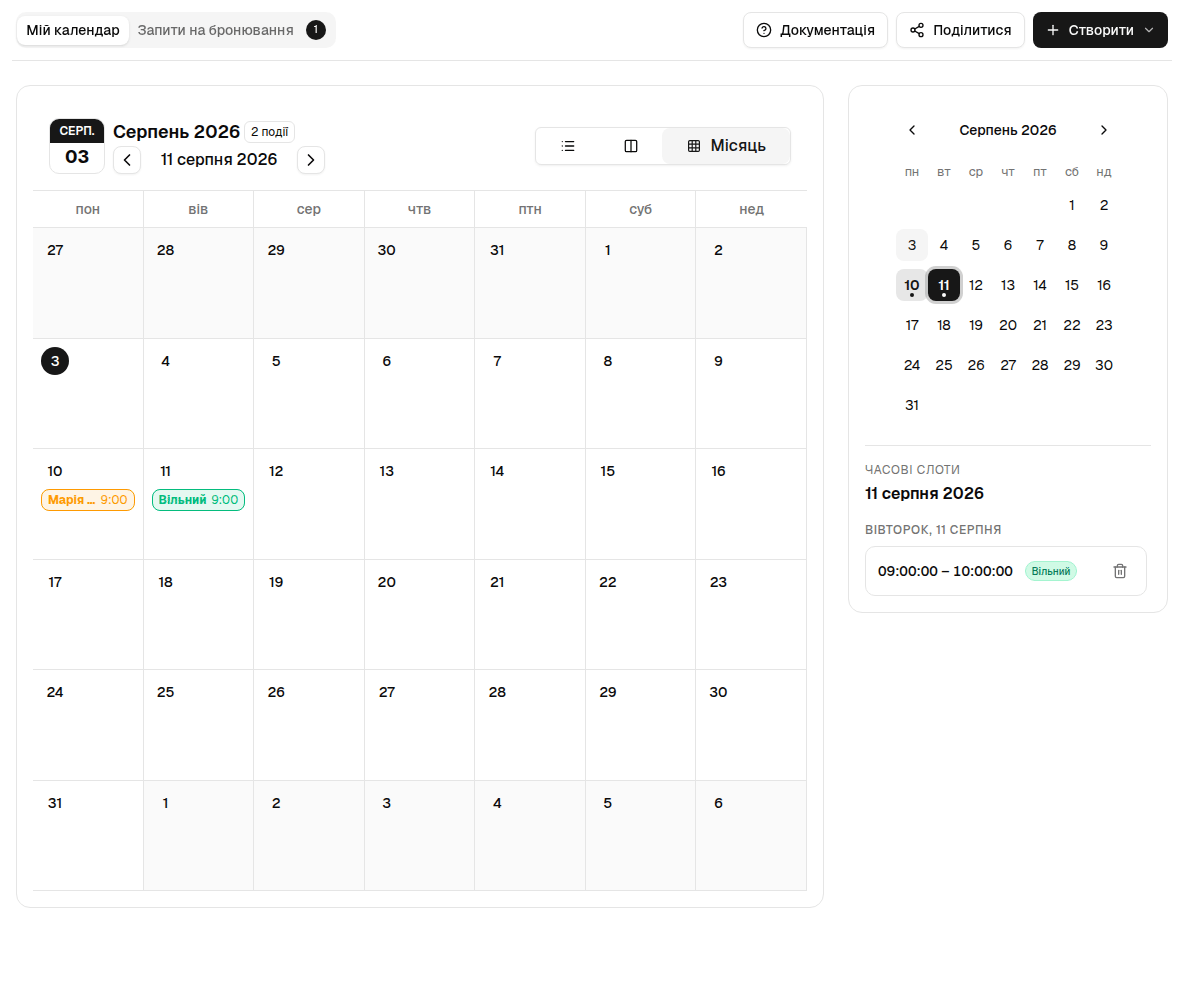Screen dimensions: 1184x1000
Task: Open the Створити dropdown
Action: click(1100, 30)
